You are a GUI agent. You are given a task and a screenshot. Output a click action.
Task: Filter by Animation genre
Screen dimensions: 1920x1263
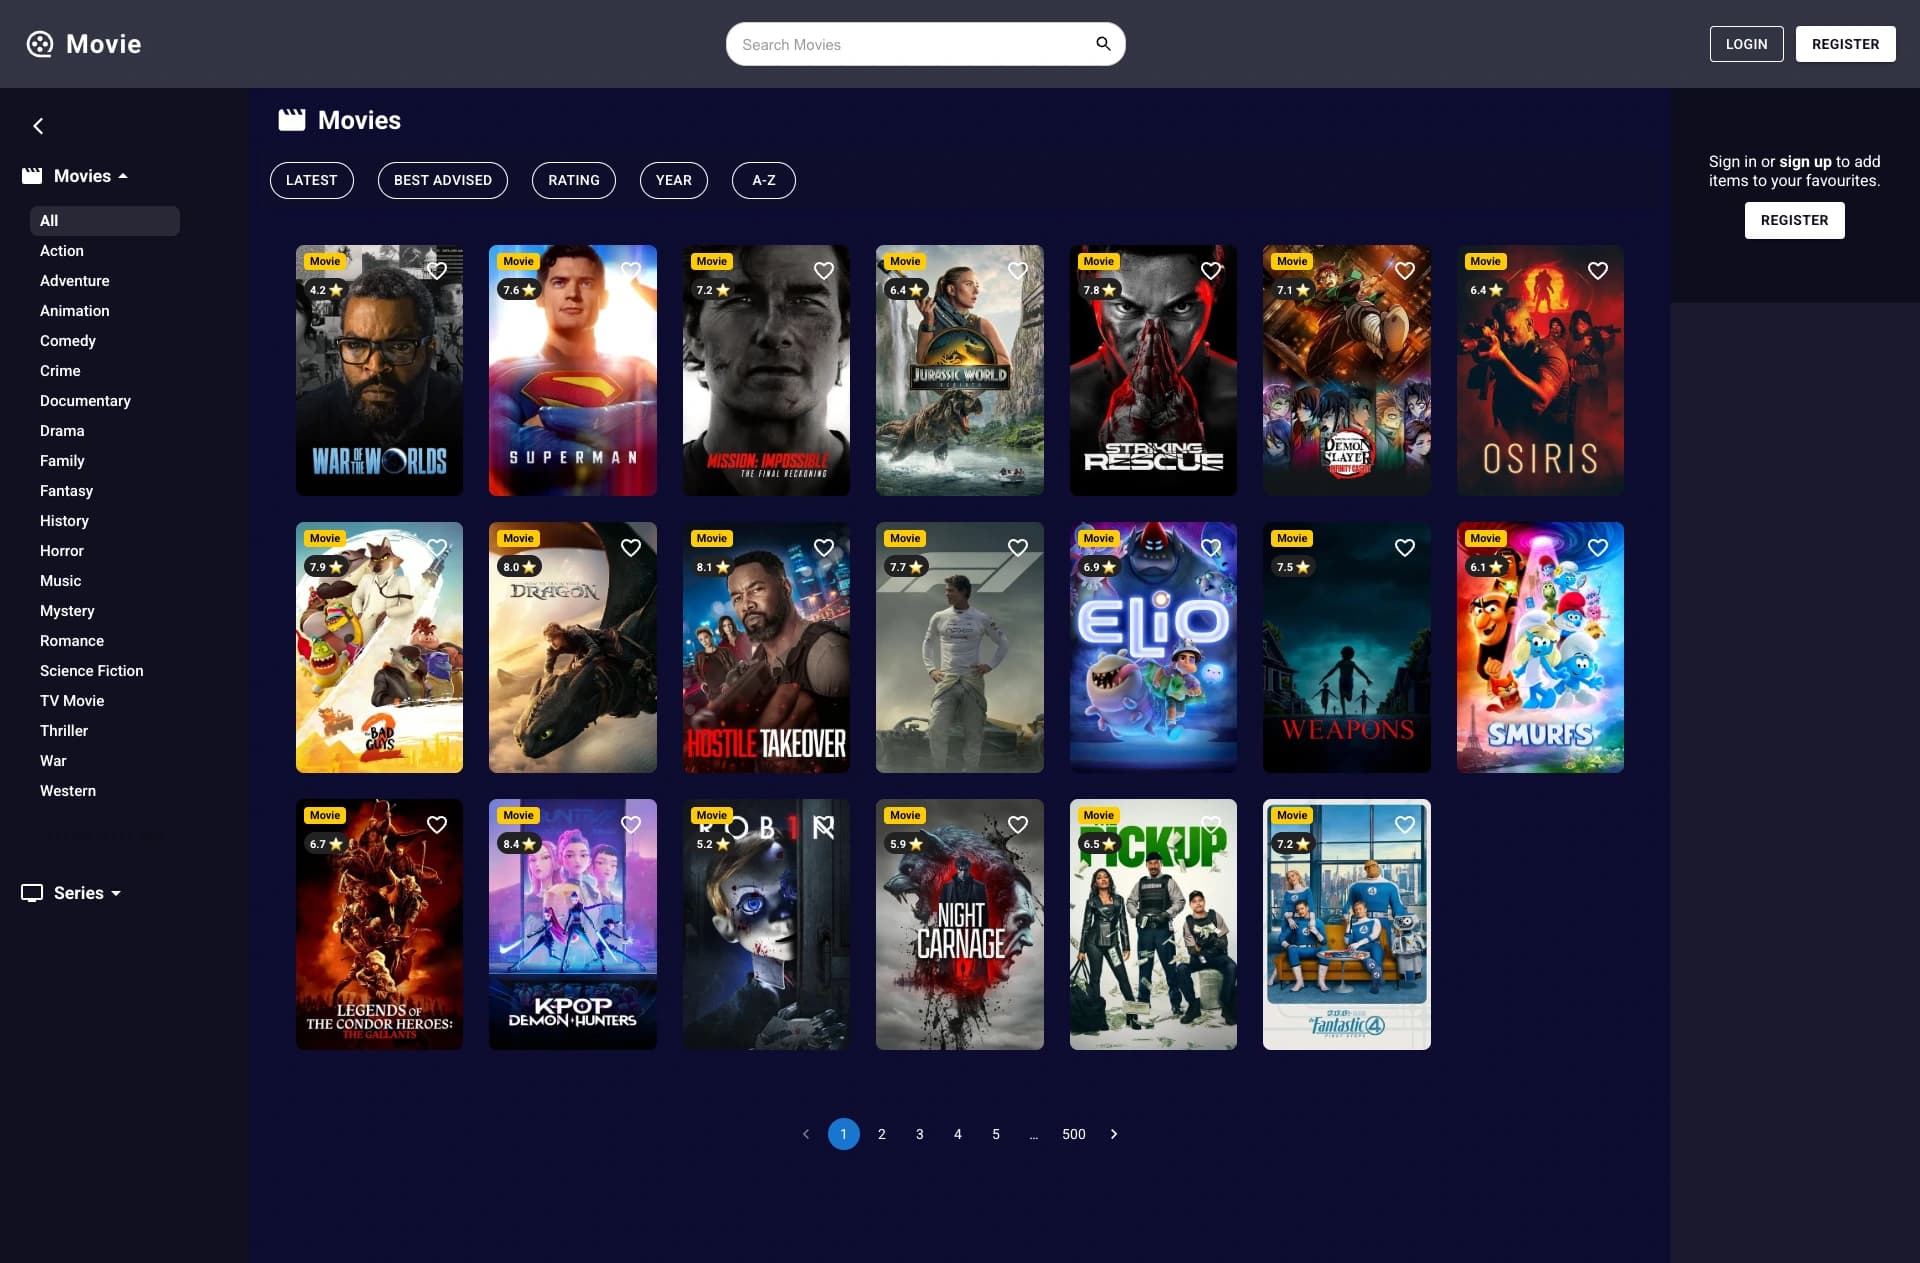(x=75, y=311)
